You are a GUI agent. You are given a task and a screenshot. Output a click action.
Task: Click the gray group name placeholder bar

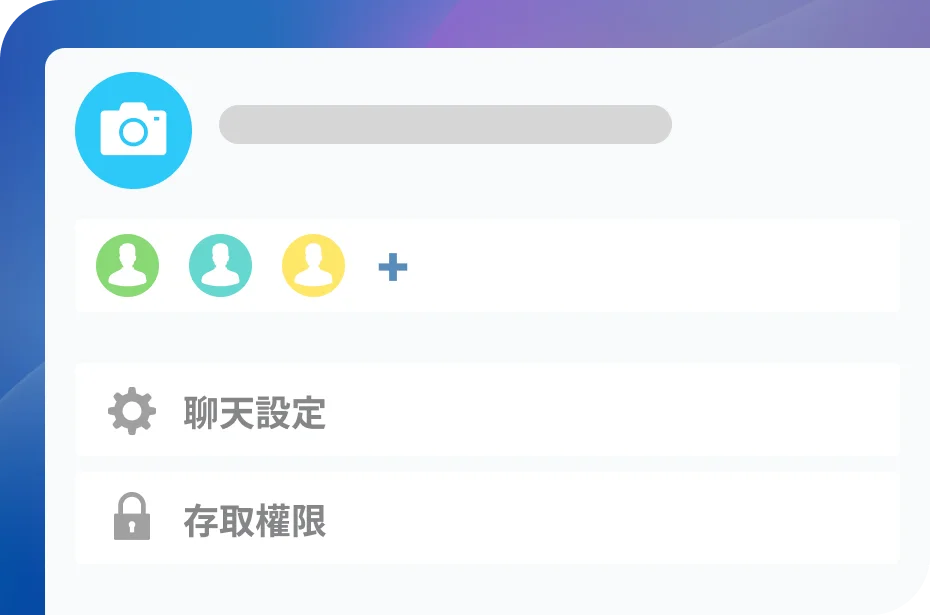[445, 125]
